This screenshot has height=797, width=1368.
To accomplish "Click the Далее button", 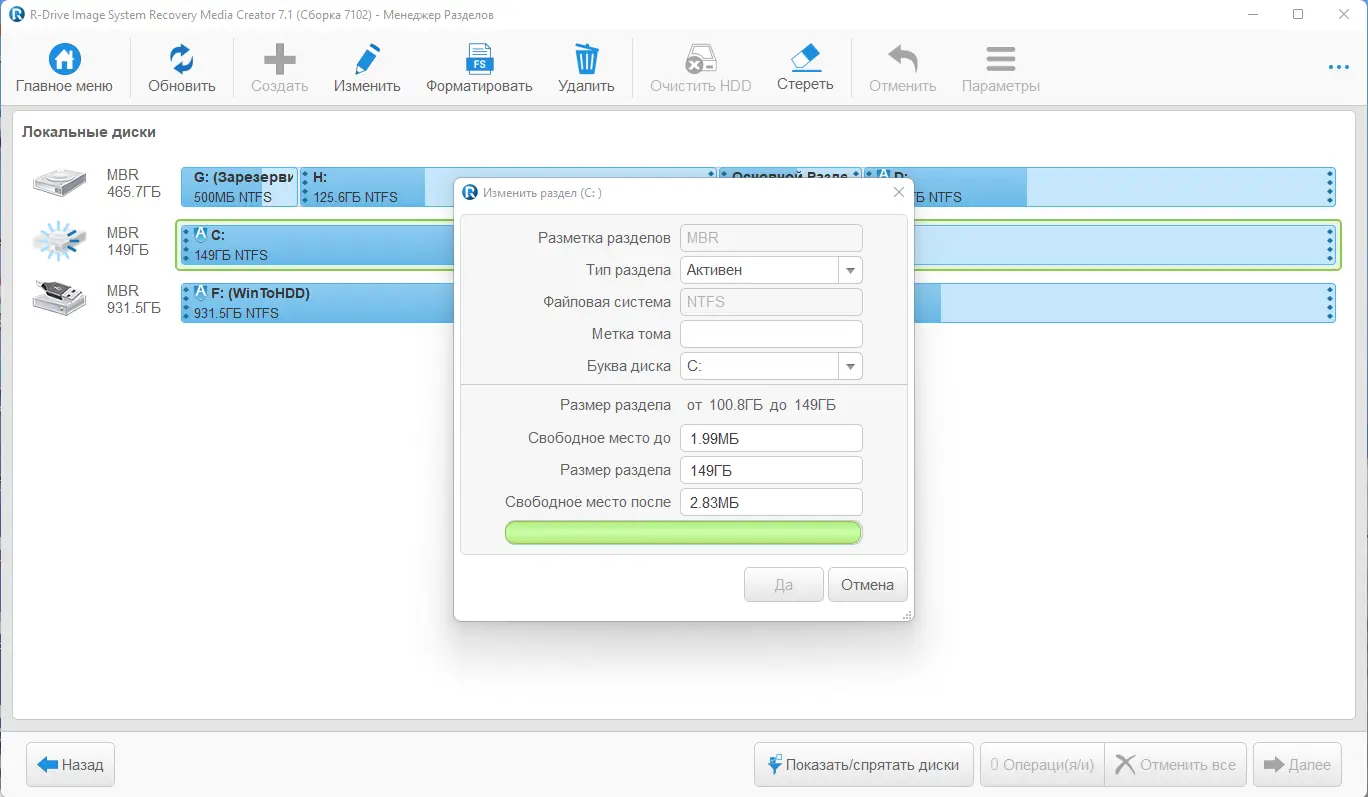I will (1297, 765).
